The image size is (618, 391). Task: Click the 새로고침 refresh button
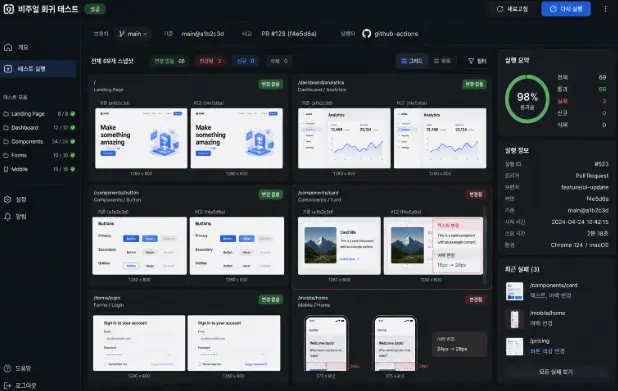(x=512, y=9)
